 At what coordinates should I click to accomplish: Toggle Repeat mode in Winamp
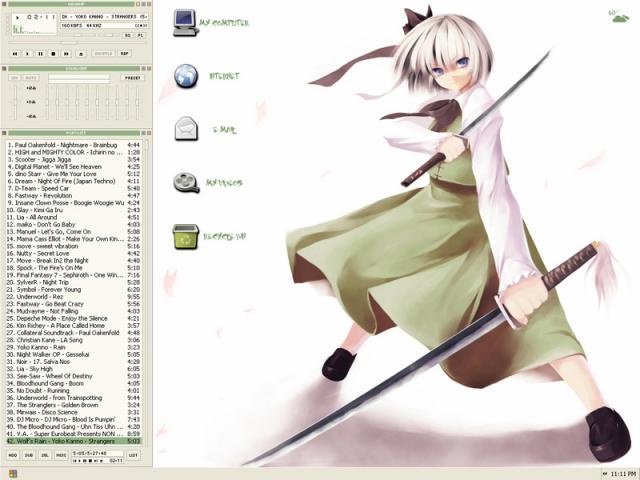coord(125,53)
